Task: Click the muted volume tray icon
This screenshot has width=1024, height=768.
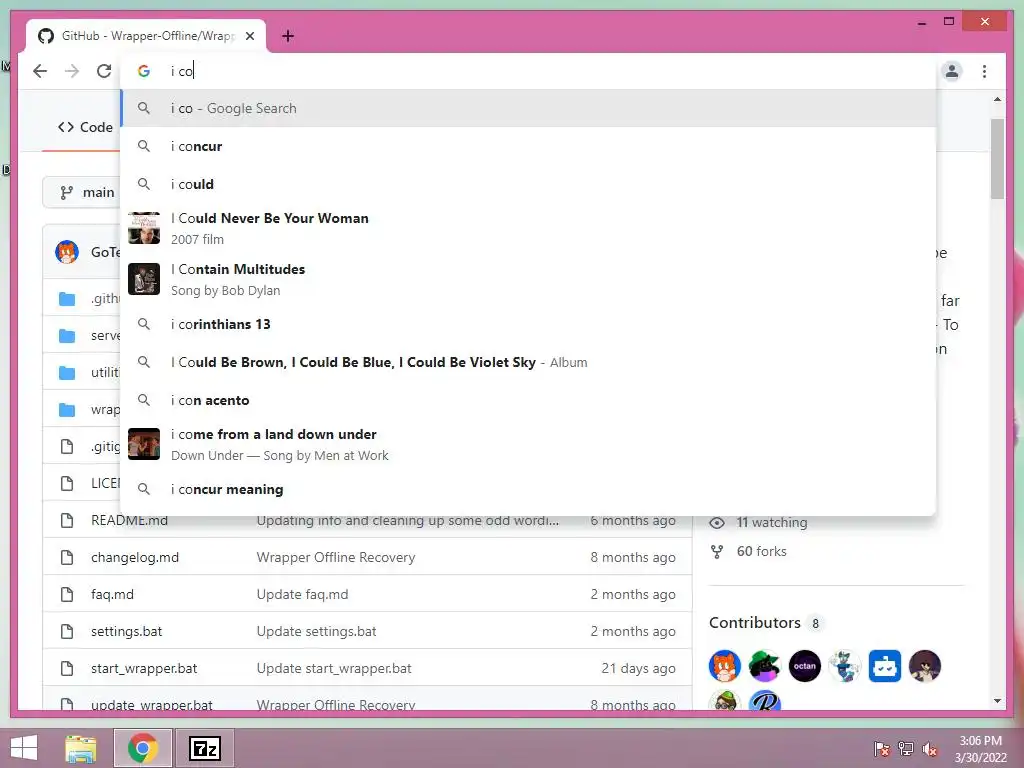Action: coord(930,749)
